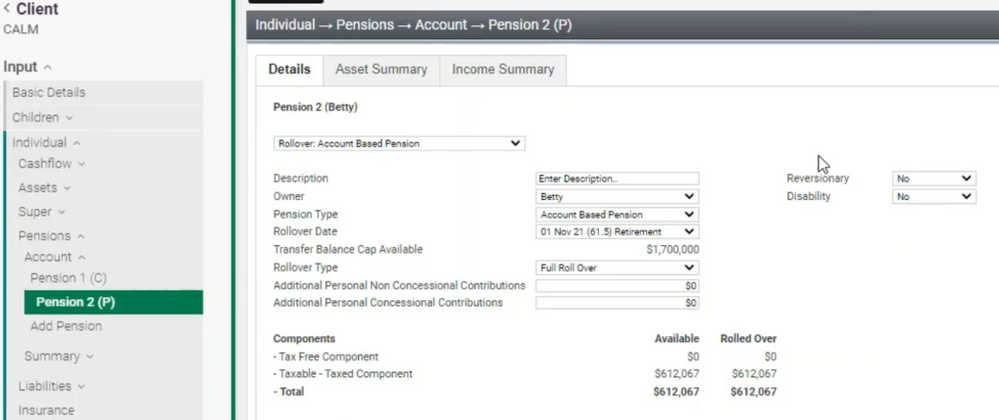Expand the Cashflow submenu
Image resolution: width=999 pixels, height=420 pixels.
pyautogui.click(x=52, y=163)
